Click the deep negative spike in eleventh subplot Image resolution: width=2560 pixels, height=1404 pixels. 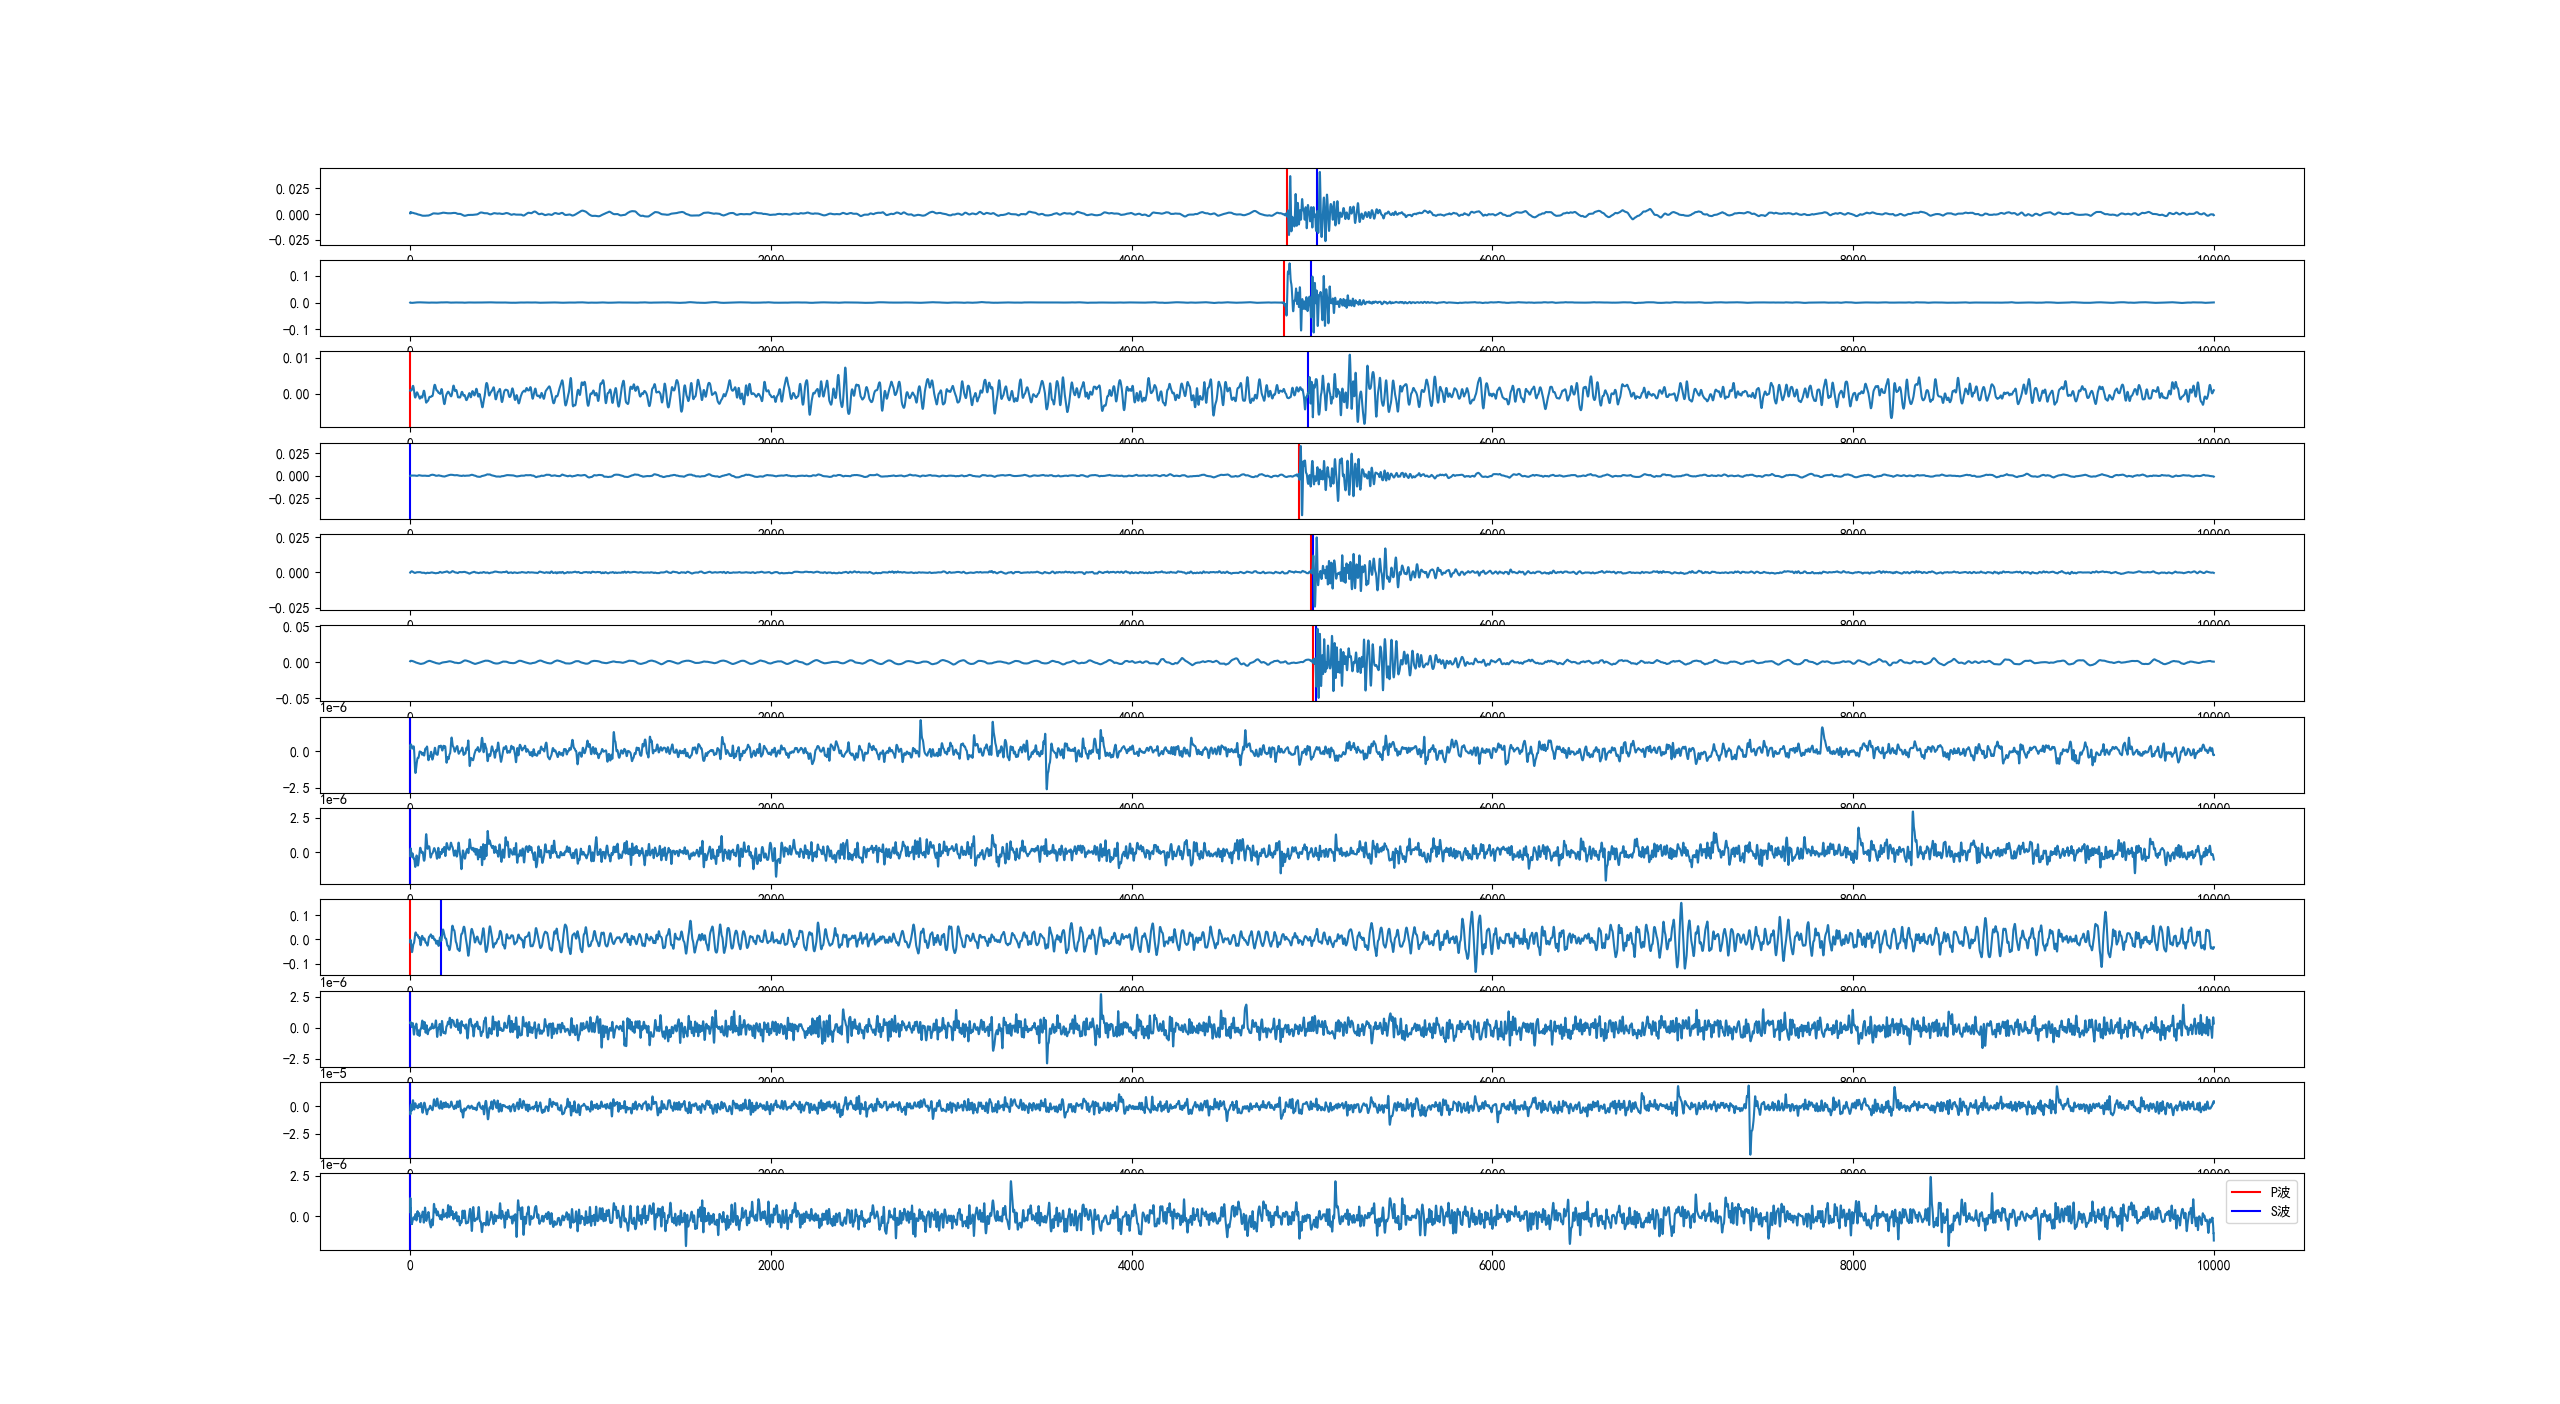pos(1750,1150)
